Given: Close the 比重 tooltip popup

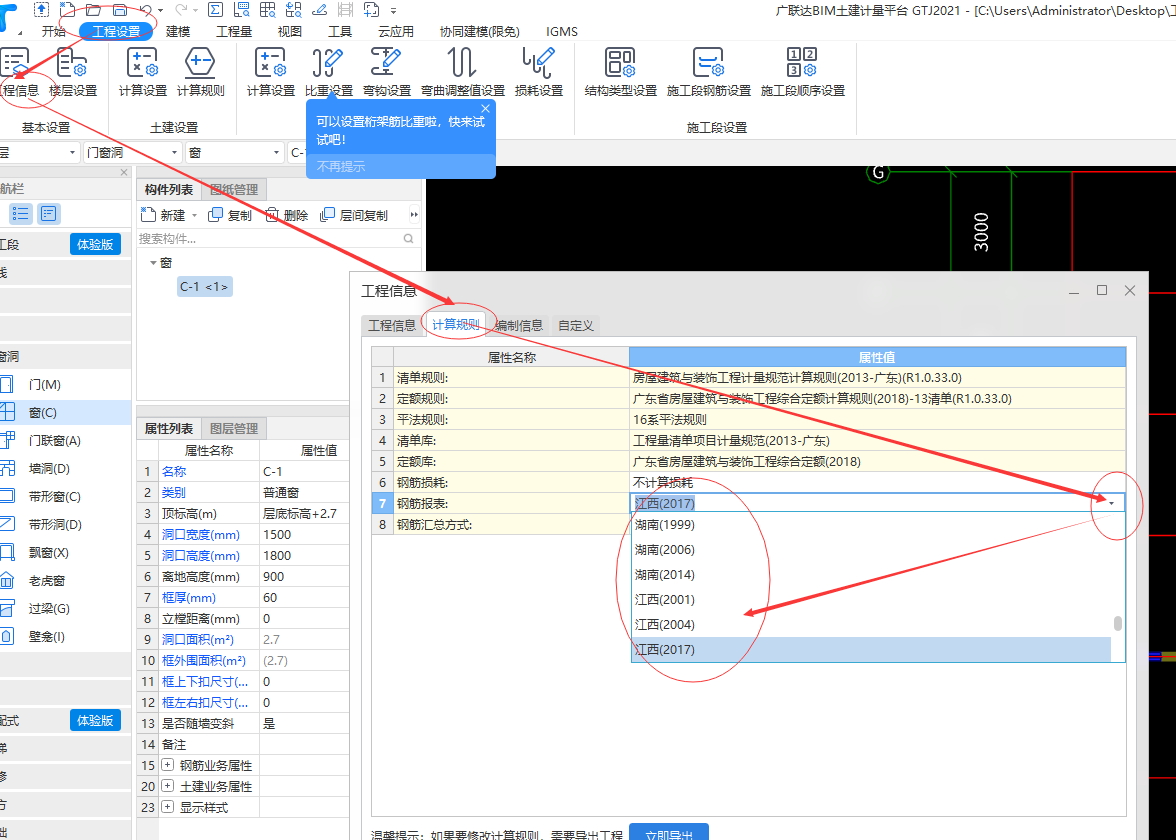Looking at the screenshot, I should tap(485, 109).
